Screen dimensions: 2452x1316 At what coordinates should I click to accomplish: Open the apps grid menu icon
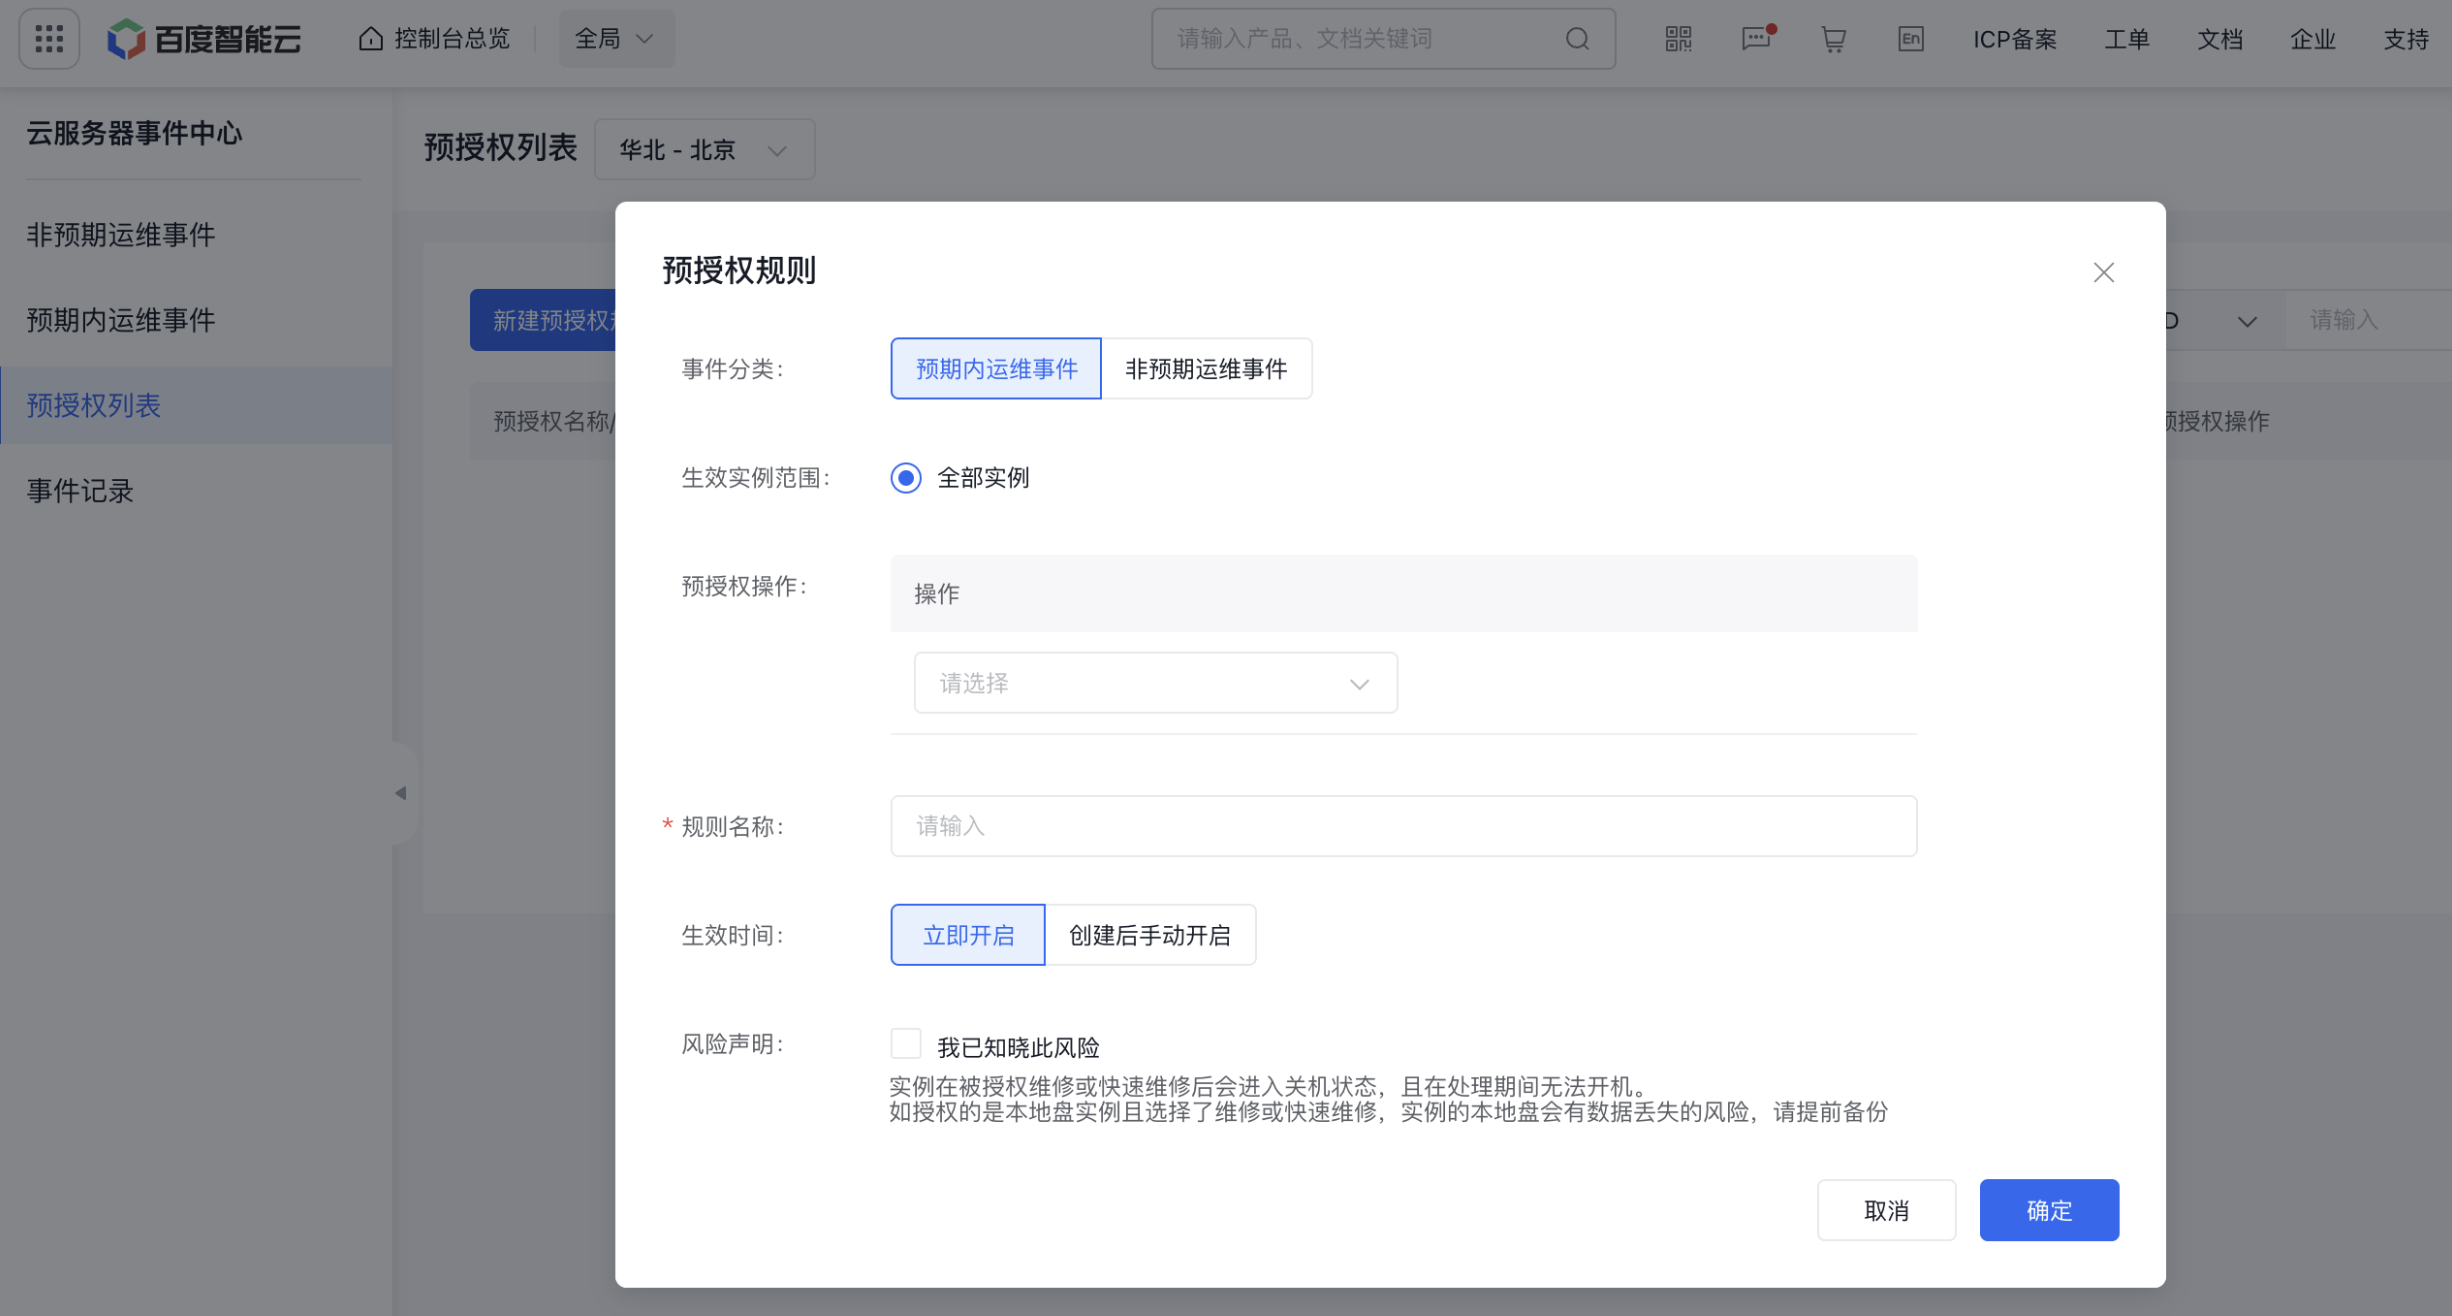49,39
